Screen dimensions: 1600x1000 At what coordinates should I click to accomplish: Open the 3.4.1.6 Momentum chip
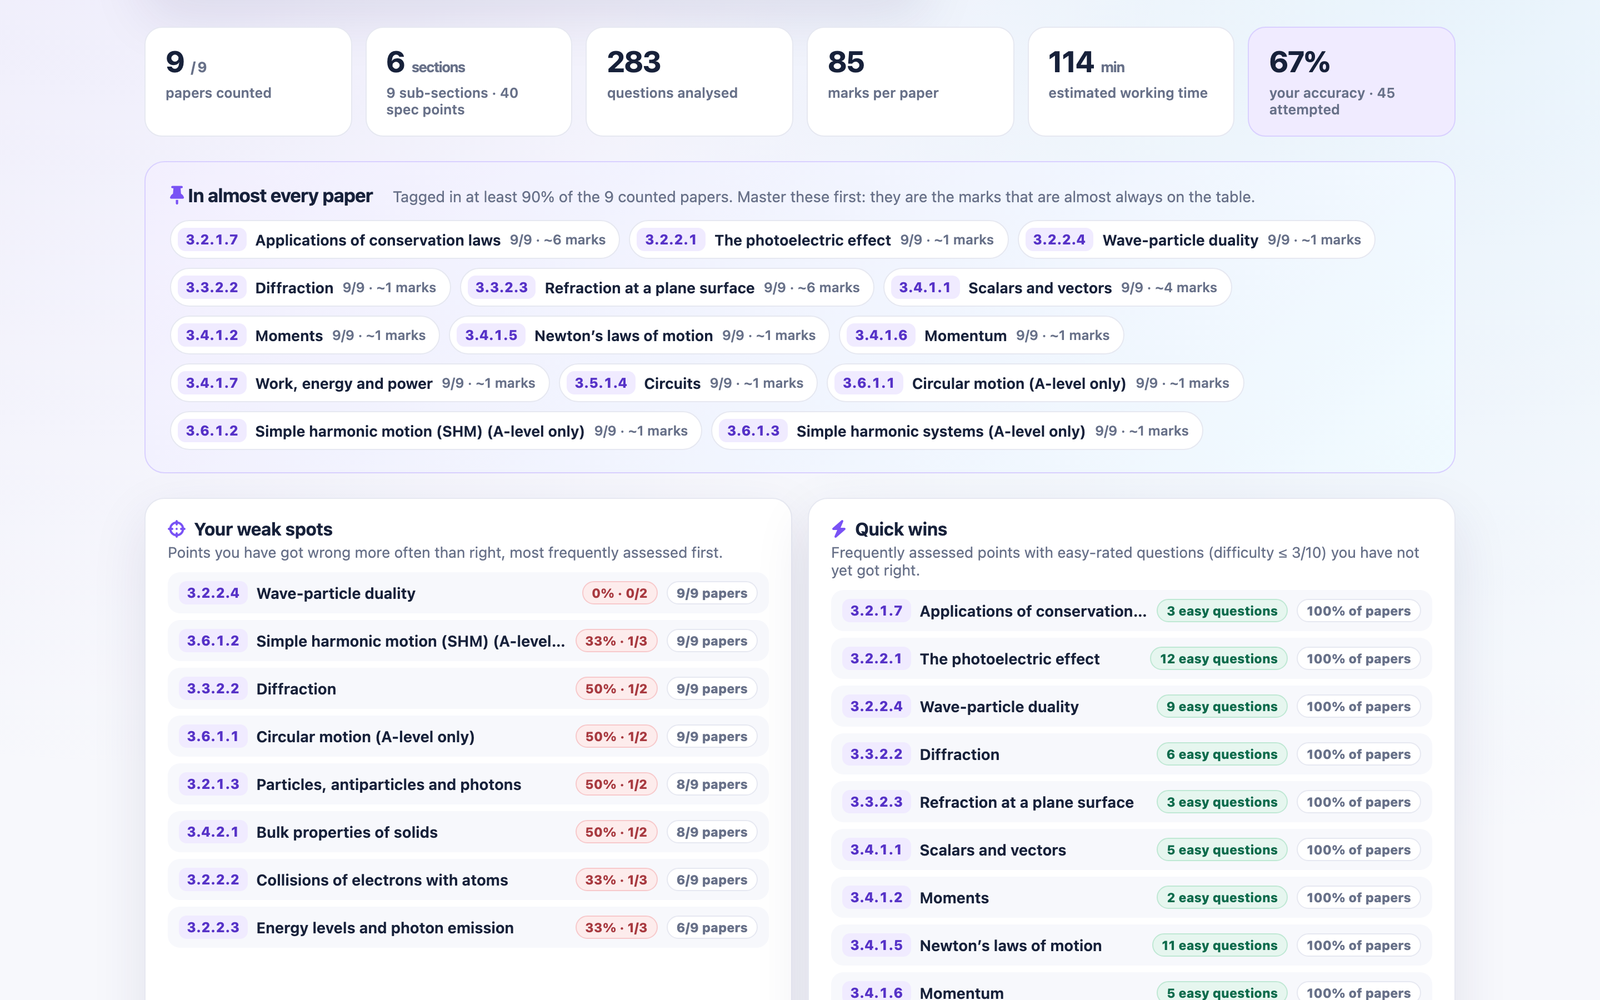coord(982,336)
